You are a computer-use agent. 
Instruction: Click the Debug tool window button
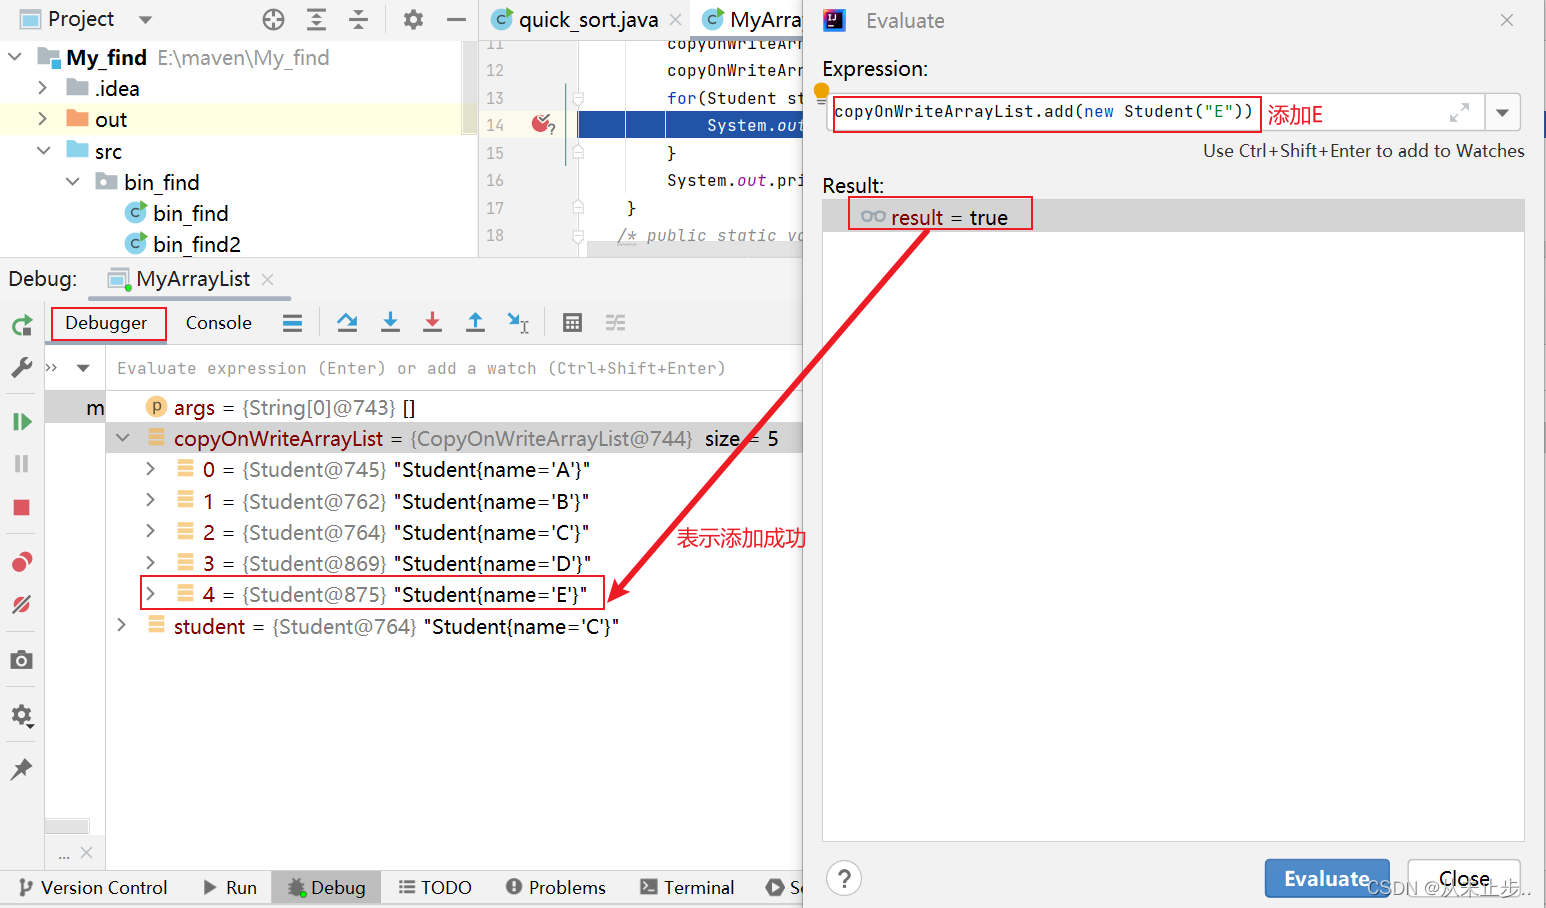click(326, 887)
